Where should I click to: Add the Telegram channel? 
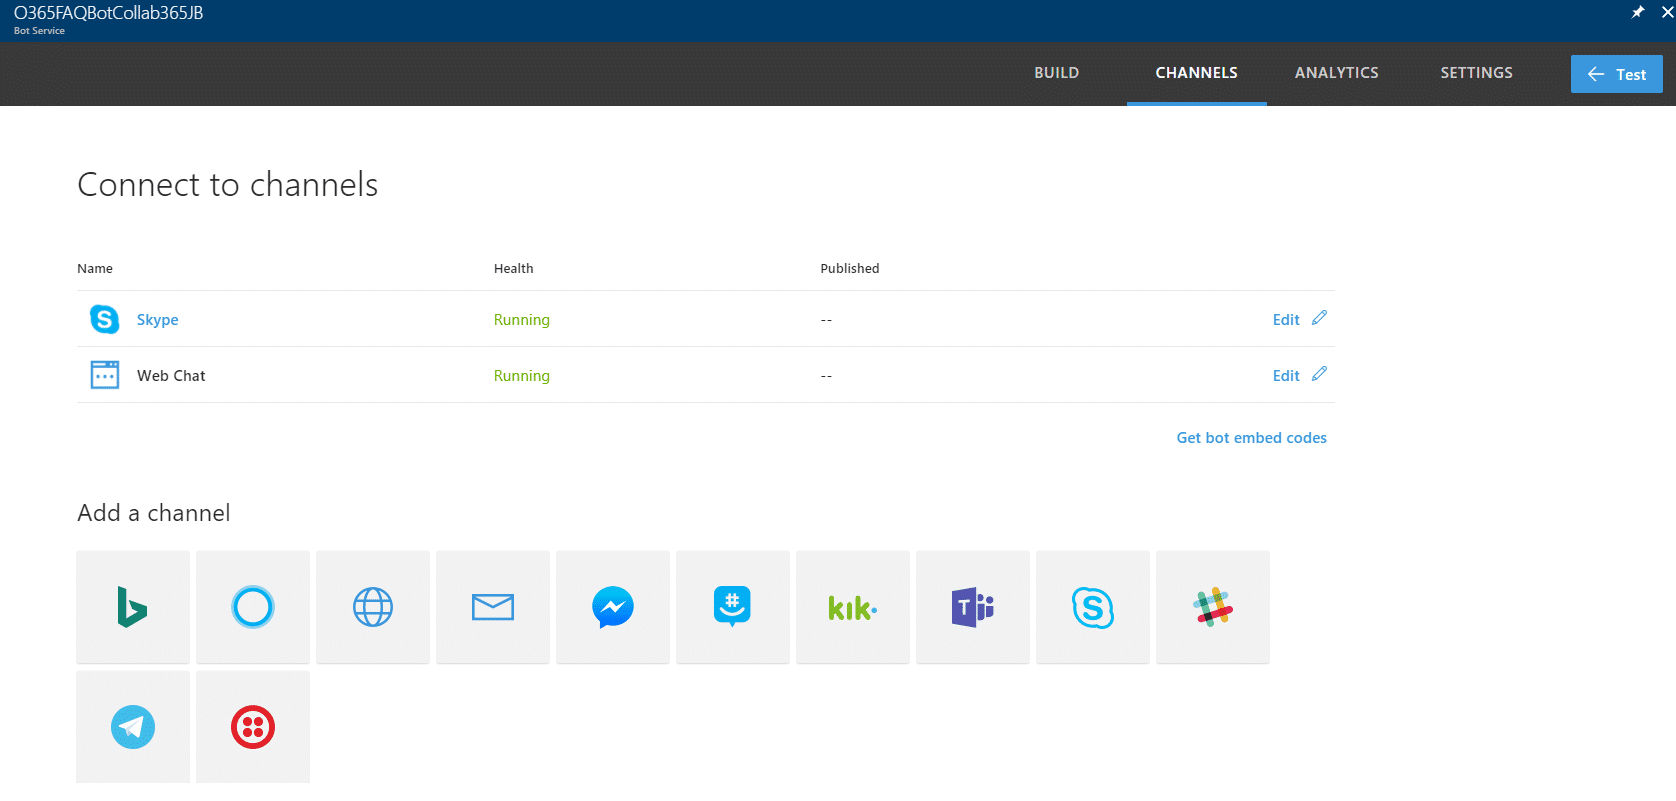point(133,727)
